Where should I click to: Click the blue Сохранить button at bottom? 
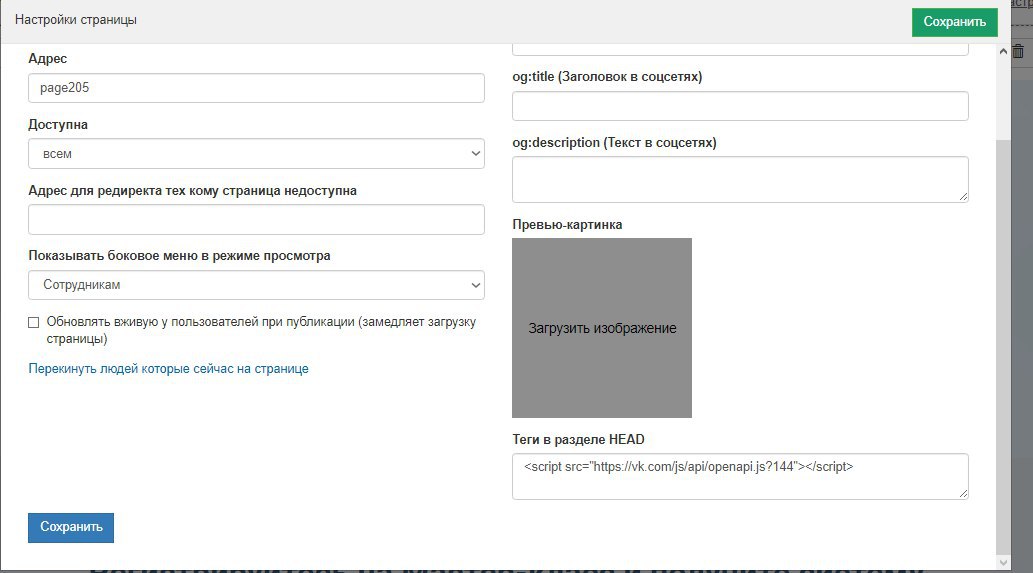point(70,528)
